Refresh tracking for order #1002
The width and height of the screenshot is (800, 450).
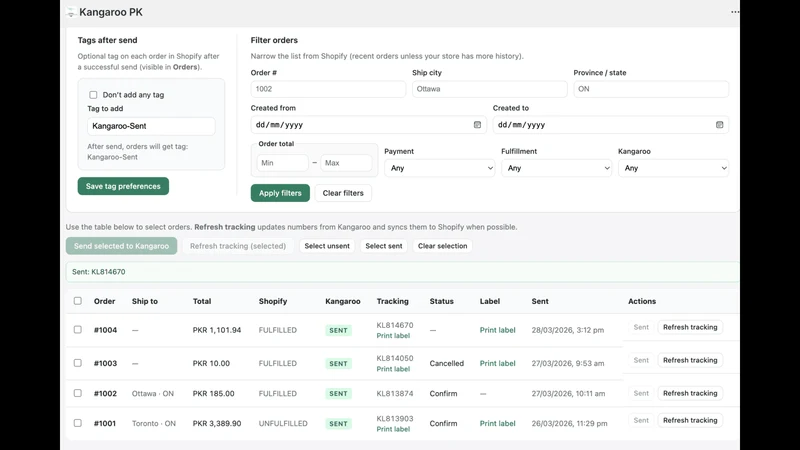(690, 393)
